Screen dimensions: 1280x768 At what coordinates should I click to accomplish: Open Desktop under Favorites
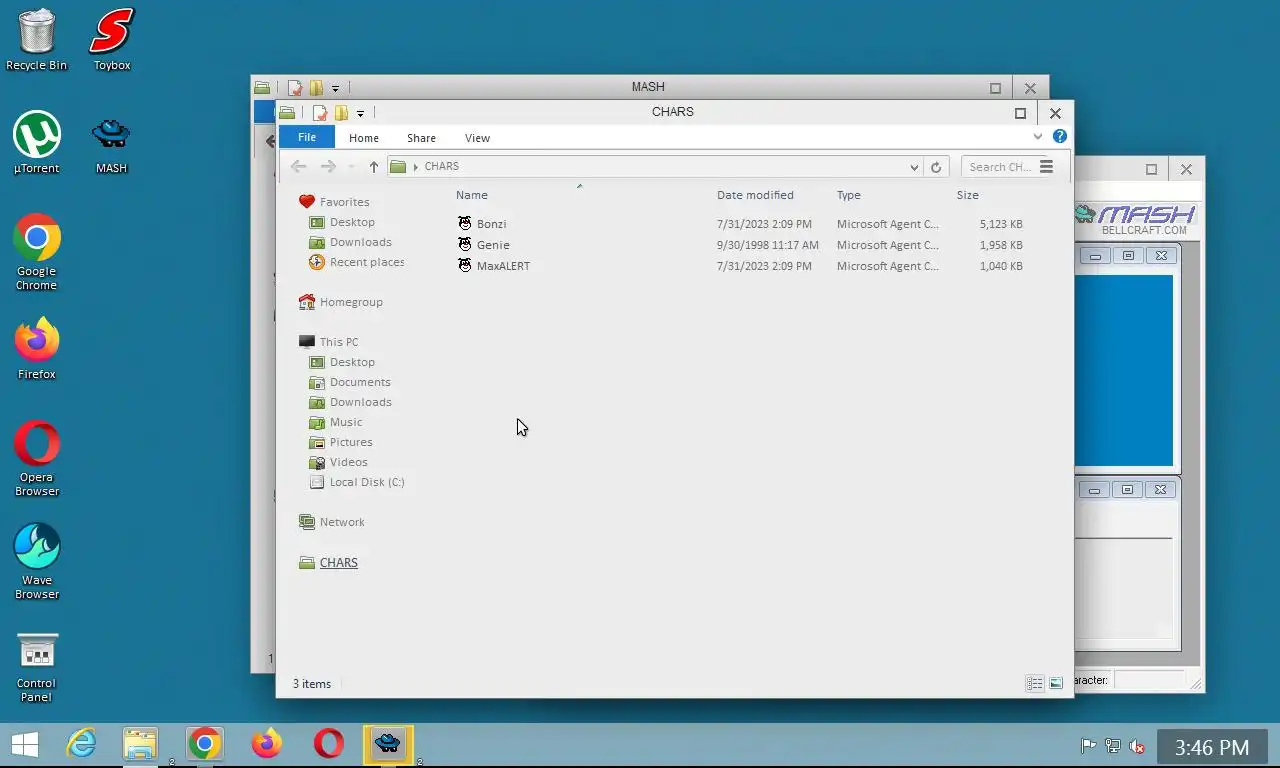pos(352,222)
